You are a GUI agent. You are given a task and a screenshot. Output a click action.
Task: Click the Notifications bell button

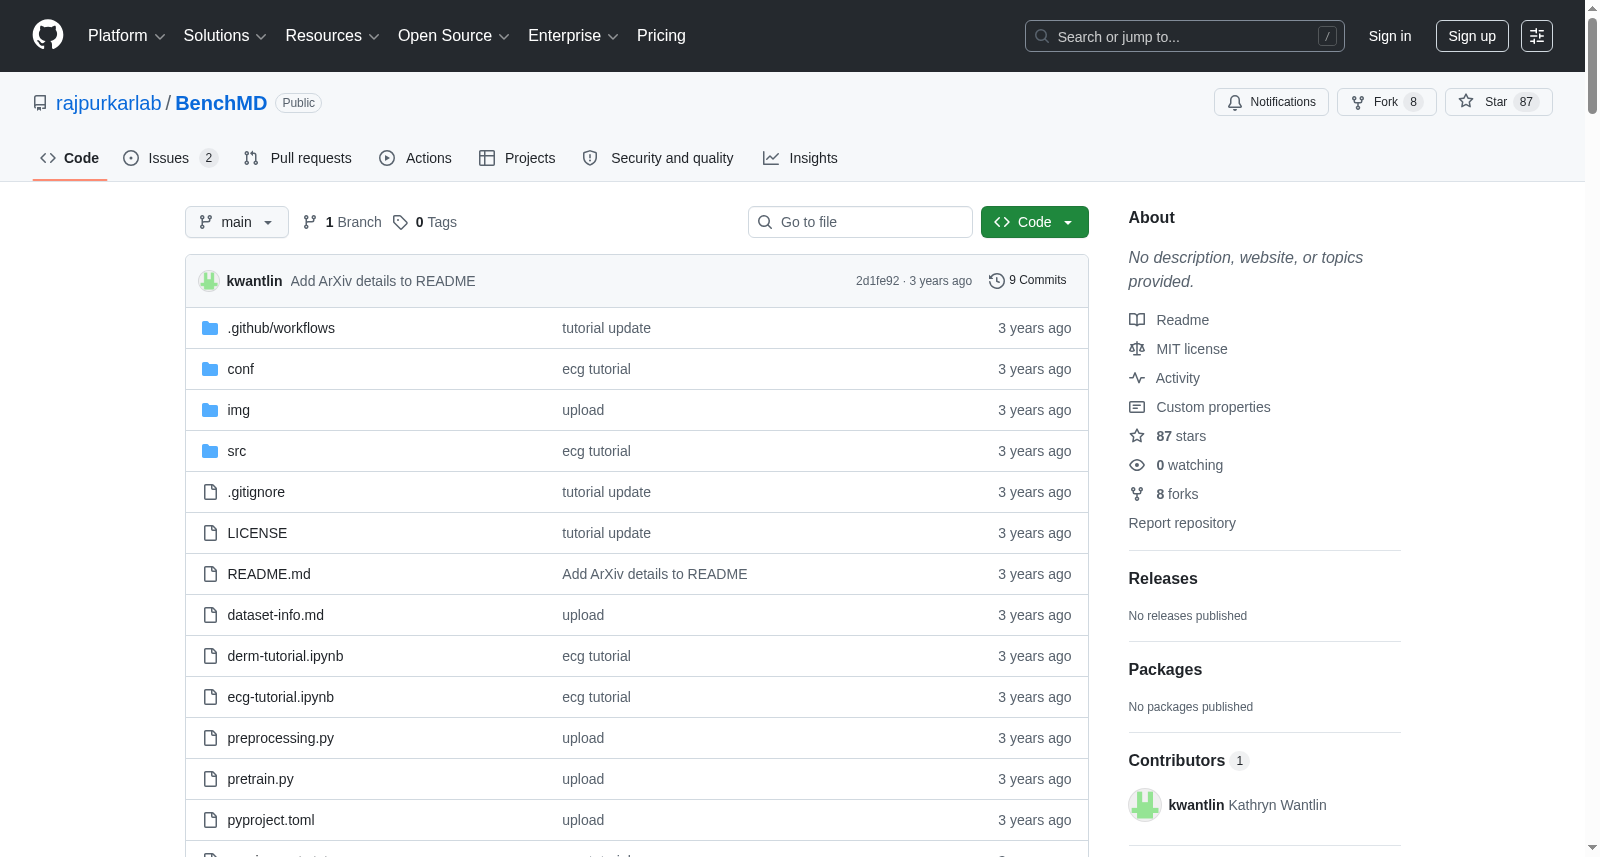click(1271, 102)
